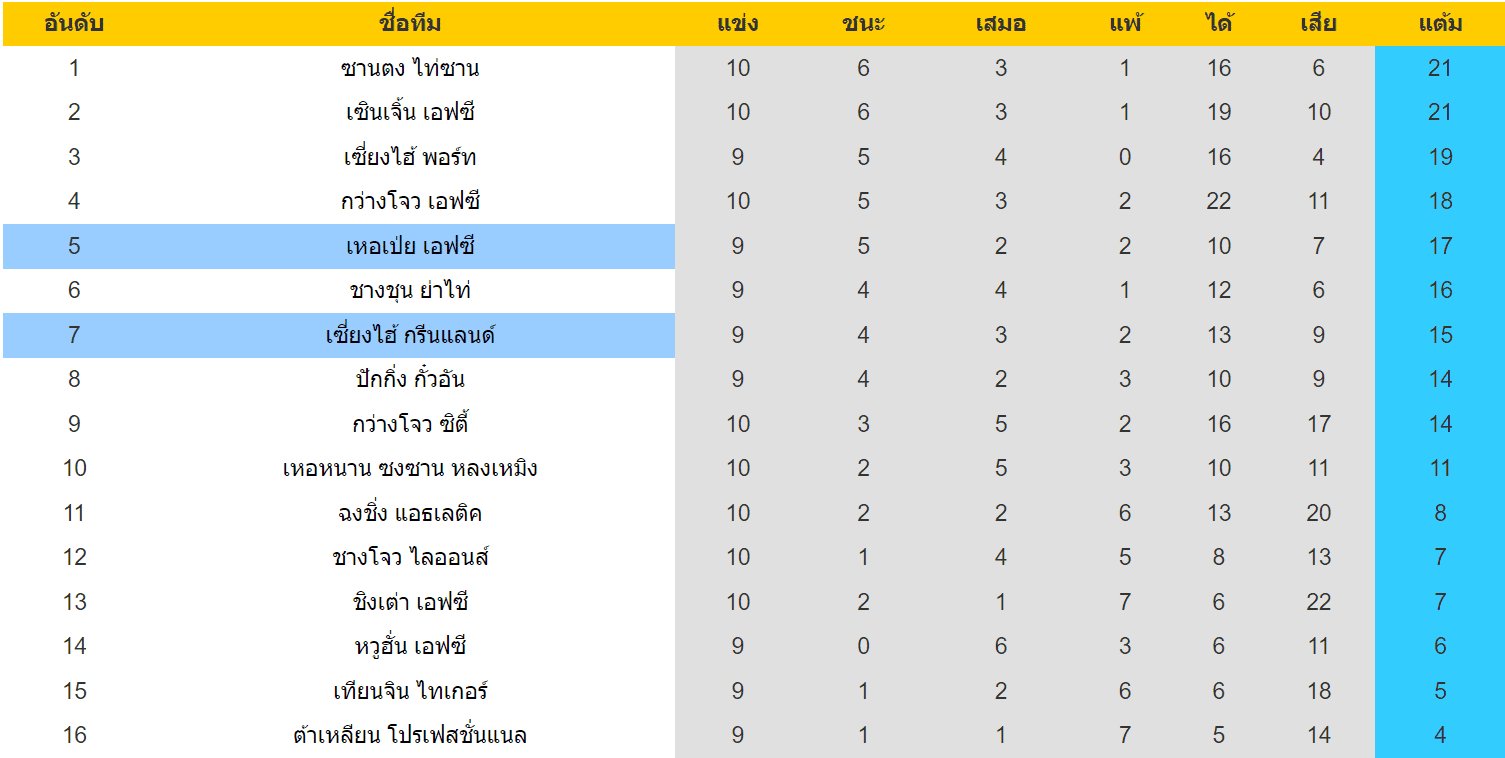1505x758 pixels.
Task: Click the ชื่อทีม column header
Action: point(410,24)
